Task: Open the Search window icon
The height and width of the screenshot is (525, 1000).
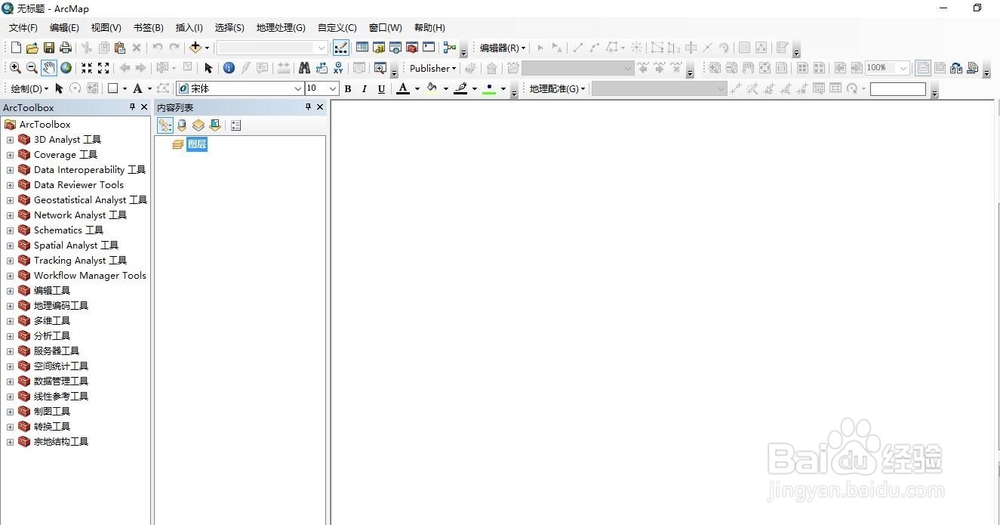Action: coord(395,47)
